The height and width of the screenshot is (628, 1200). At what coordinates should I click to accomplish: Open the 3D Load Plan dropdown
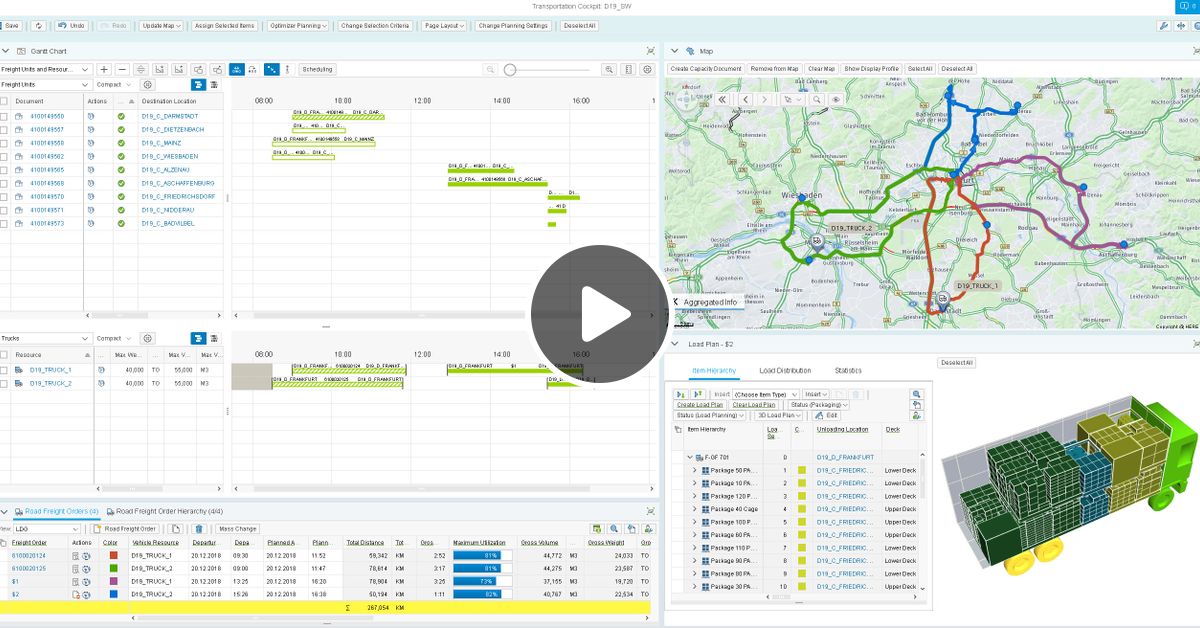pos(779,415)
